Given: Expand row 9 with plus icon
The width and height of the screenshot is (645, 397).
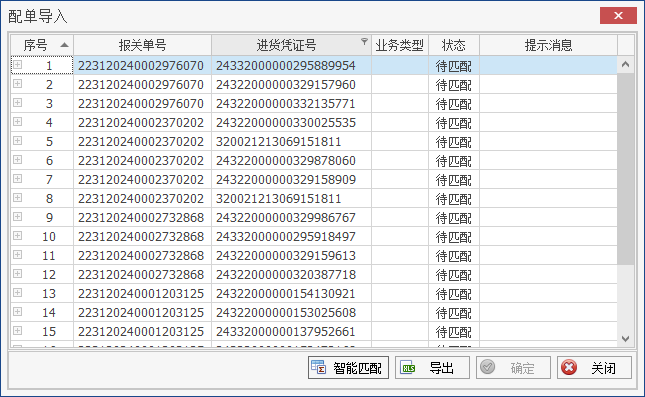Looking at the screenshot, I should (17, 216).
